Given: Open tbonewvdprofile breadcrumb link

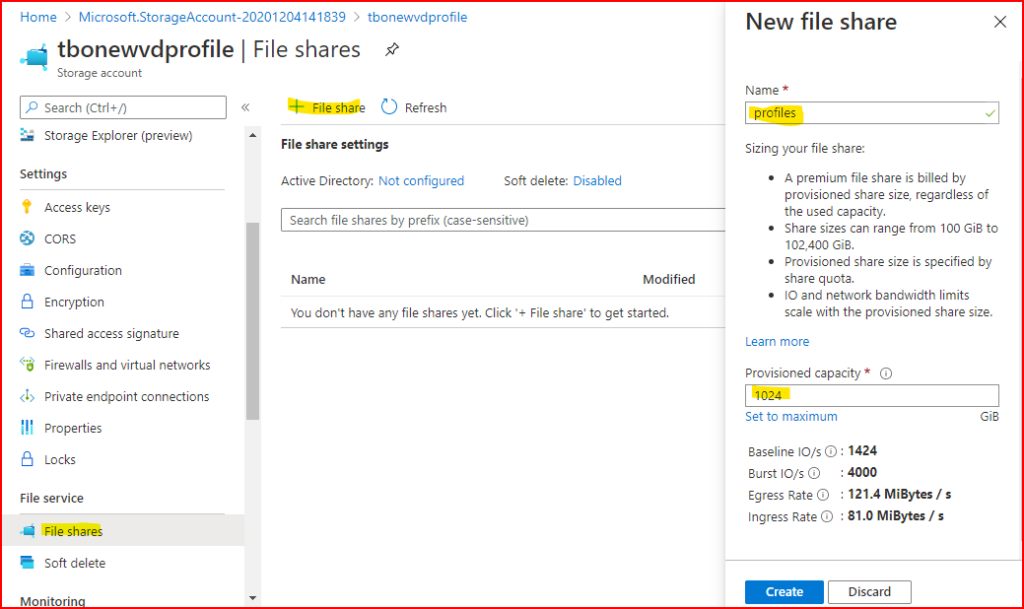Looking at the screenshot, I should click(417, 17).
